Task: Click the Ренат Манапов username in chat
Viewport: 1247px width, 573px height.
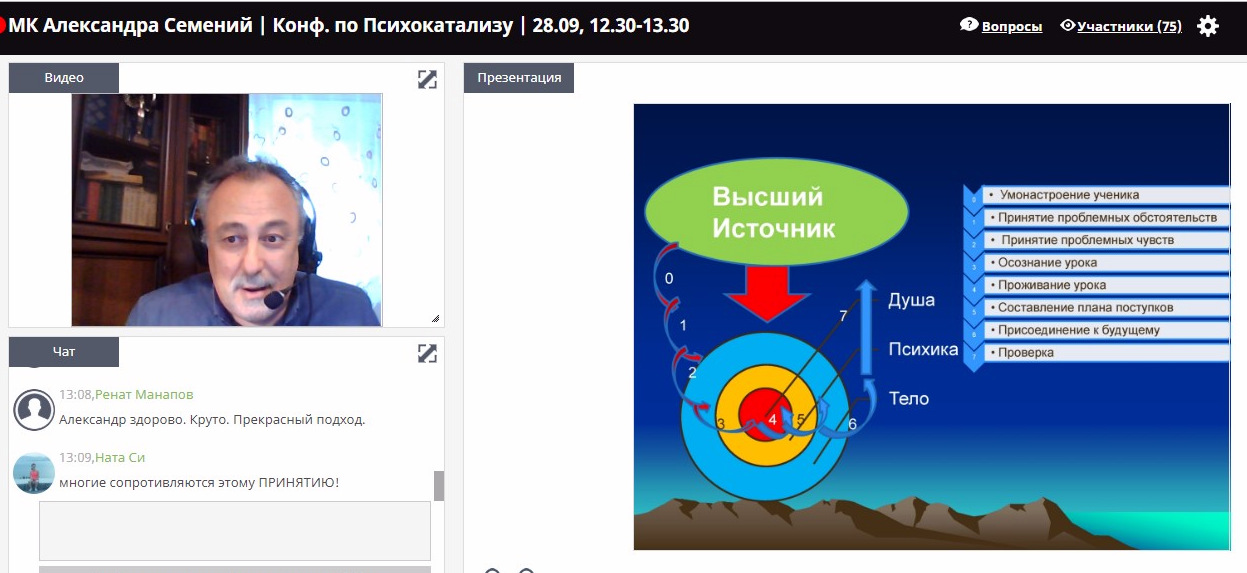Action: [144, 395]
